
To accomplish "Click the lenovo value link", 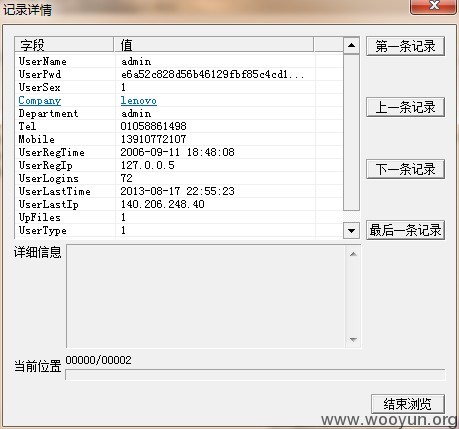I will [x=139, y=100].
